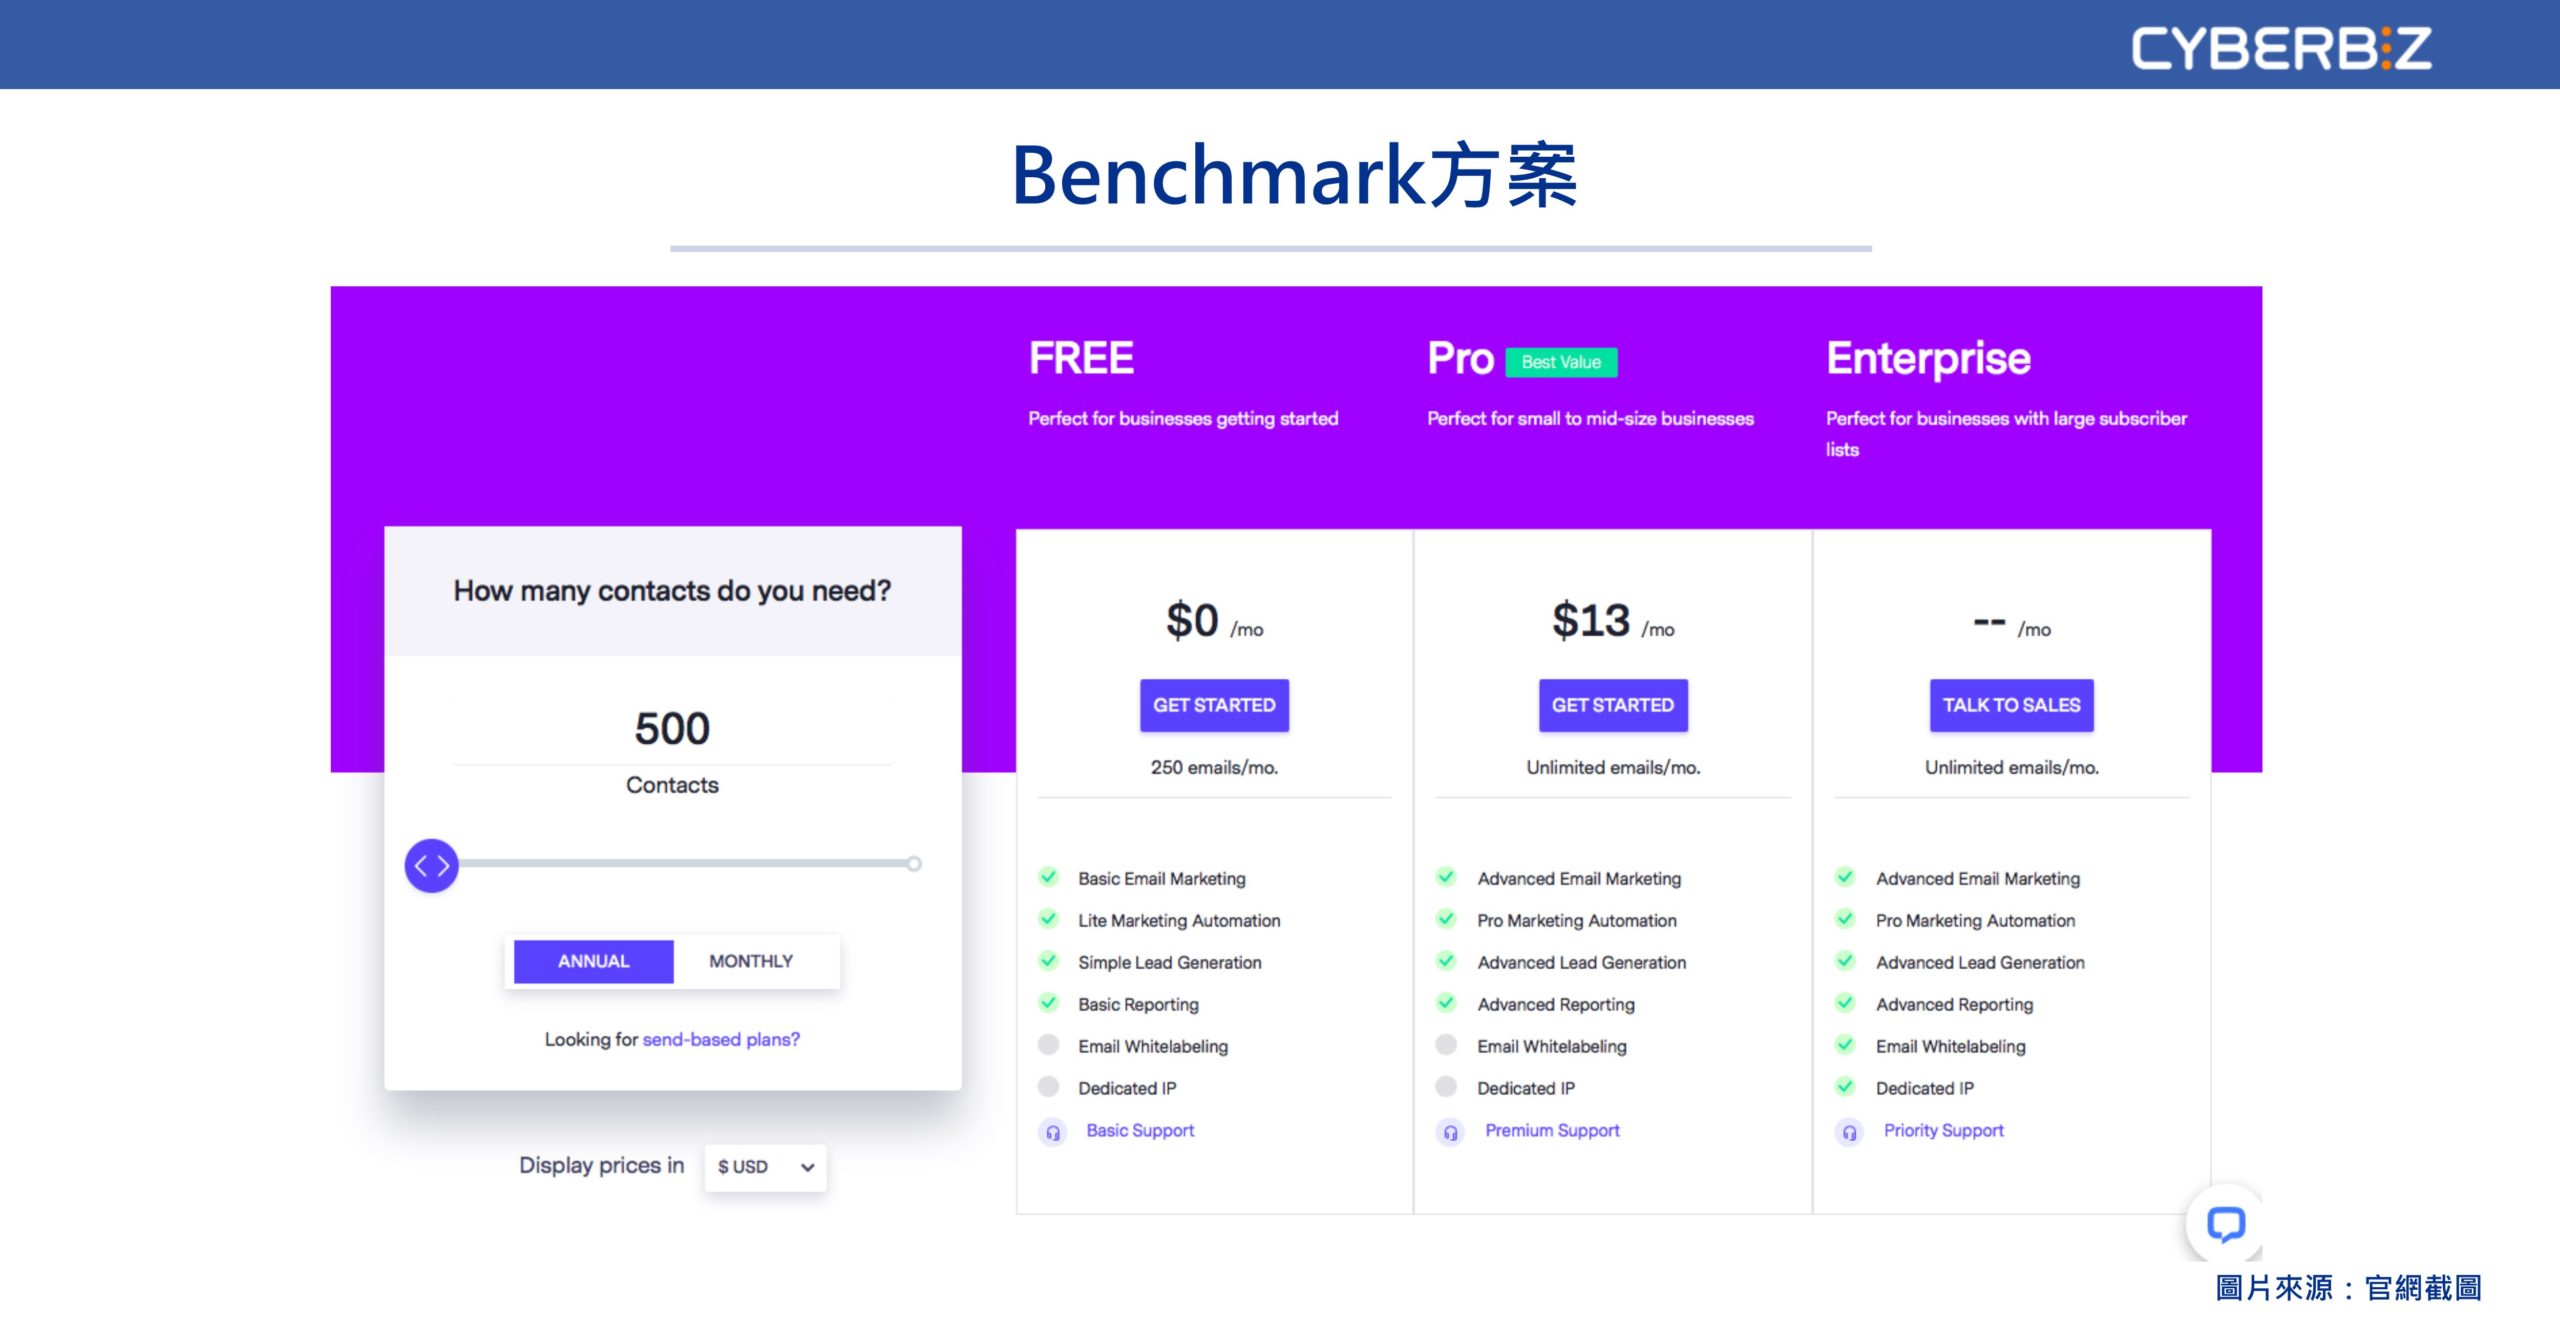Click the check beside Enterprise Advanced Reporting
The height and width of the screenshot is (1340, 2560).
click(1845, 1003)
